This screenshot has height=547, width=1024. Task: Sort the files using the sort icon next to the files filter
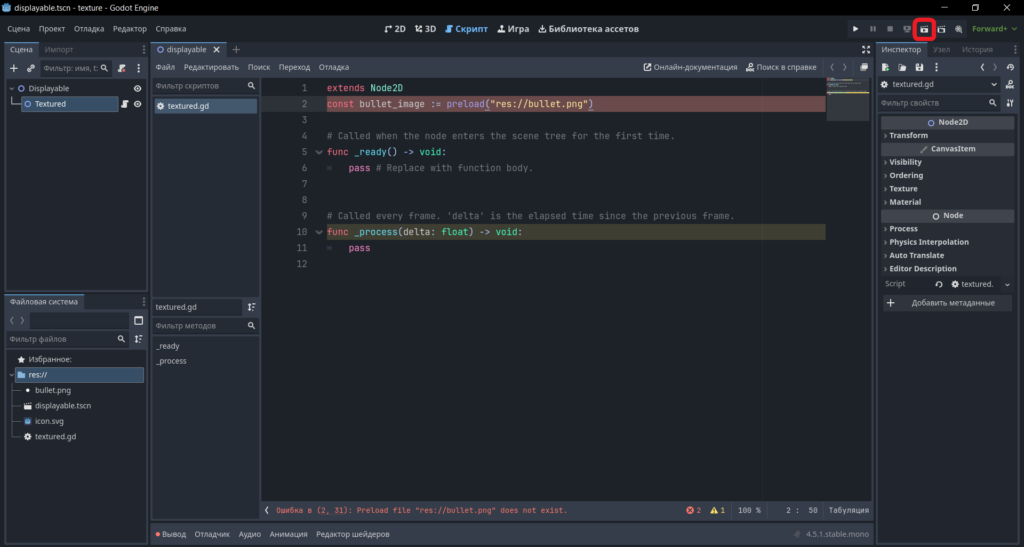point(138,339)
